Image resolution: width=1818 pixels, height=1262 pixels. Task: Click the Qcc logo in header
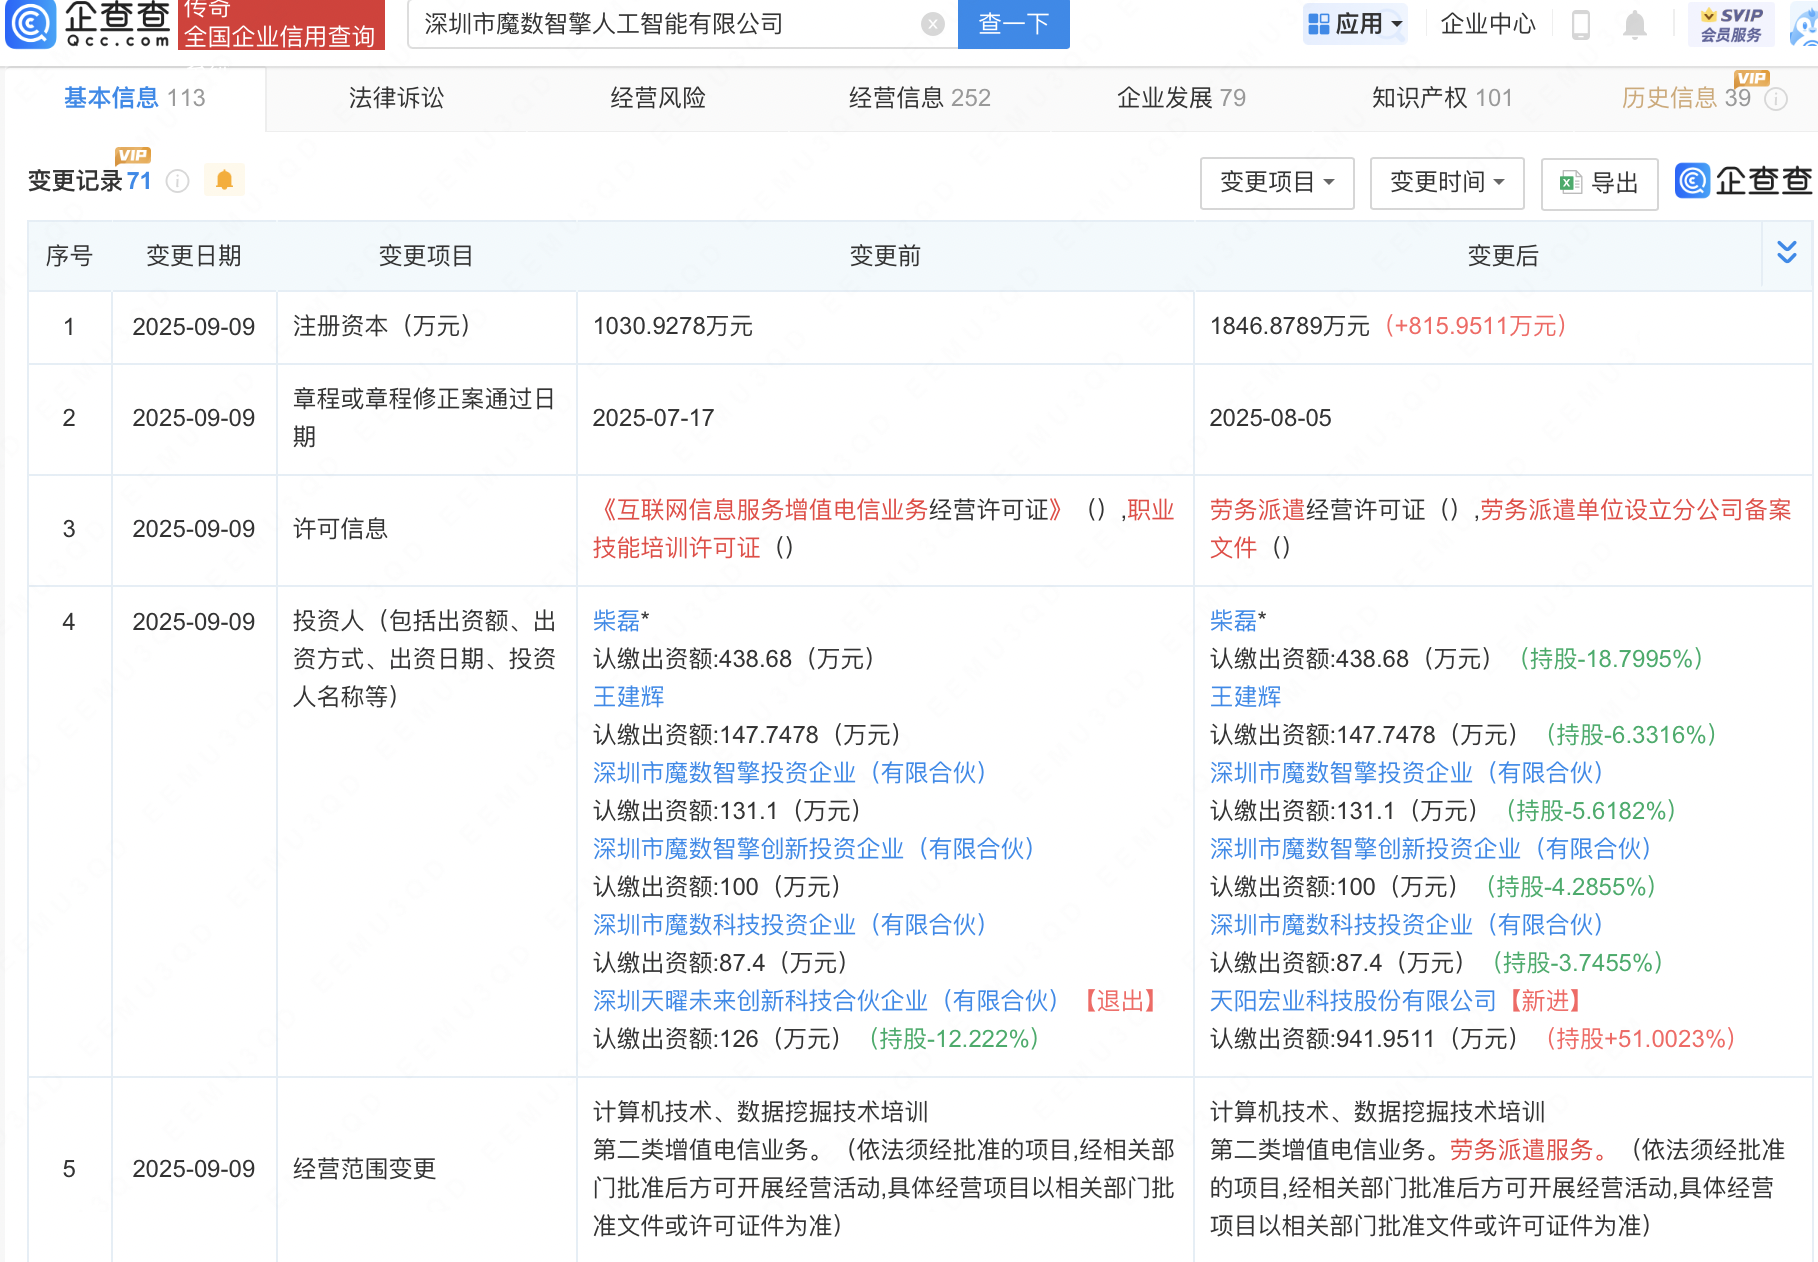90,24
